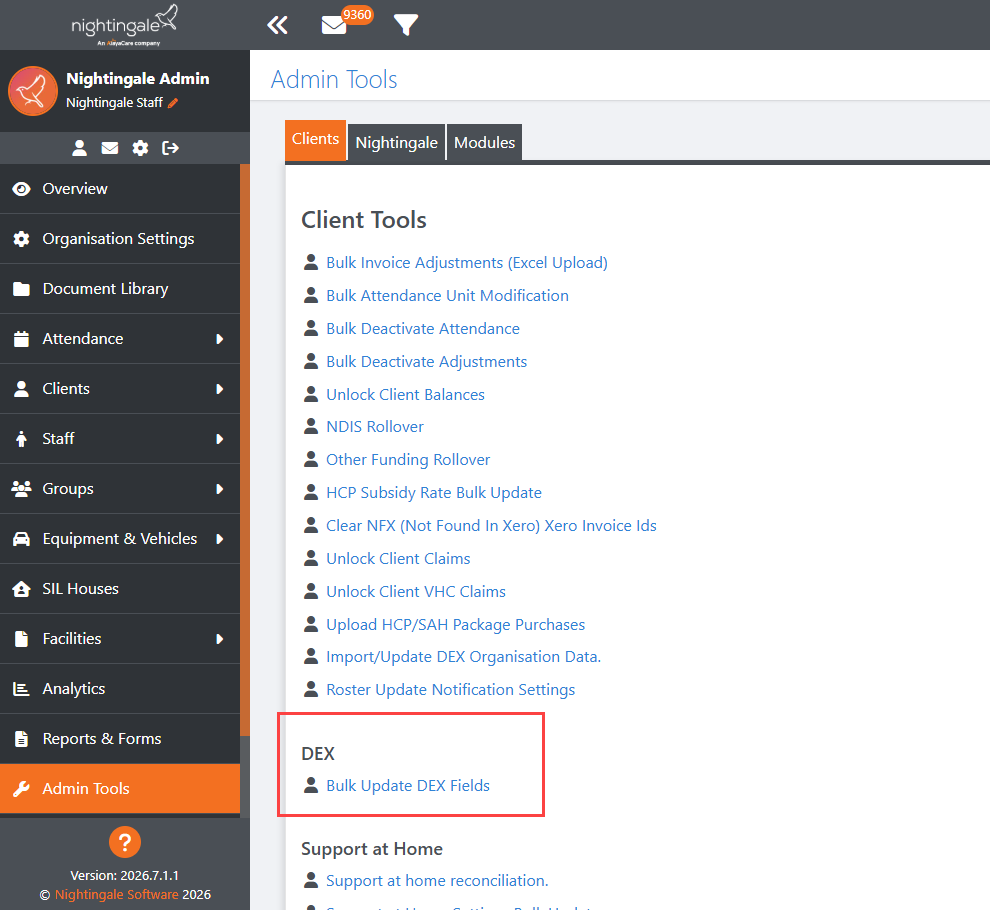Viewport: 990px width, 910px height.
Task: Open user profile icon under Nightingale Staff
Action: 79,148
